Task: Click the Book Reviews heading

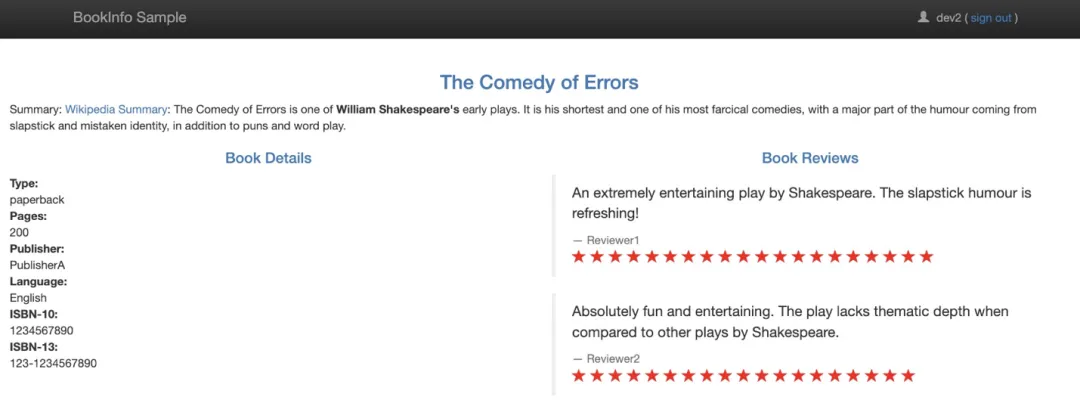Action: pyautogui.click(x=810, y=158)
